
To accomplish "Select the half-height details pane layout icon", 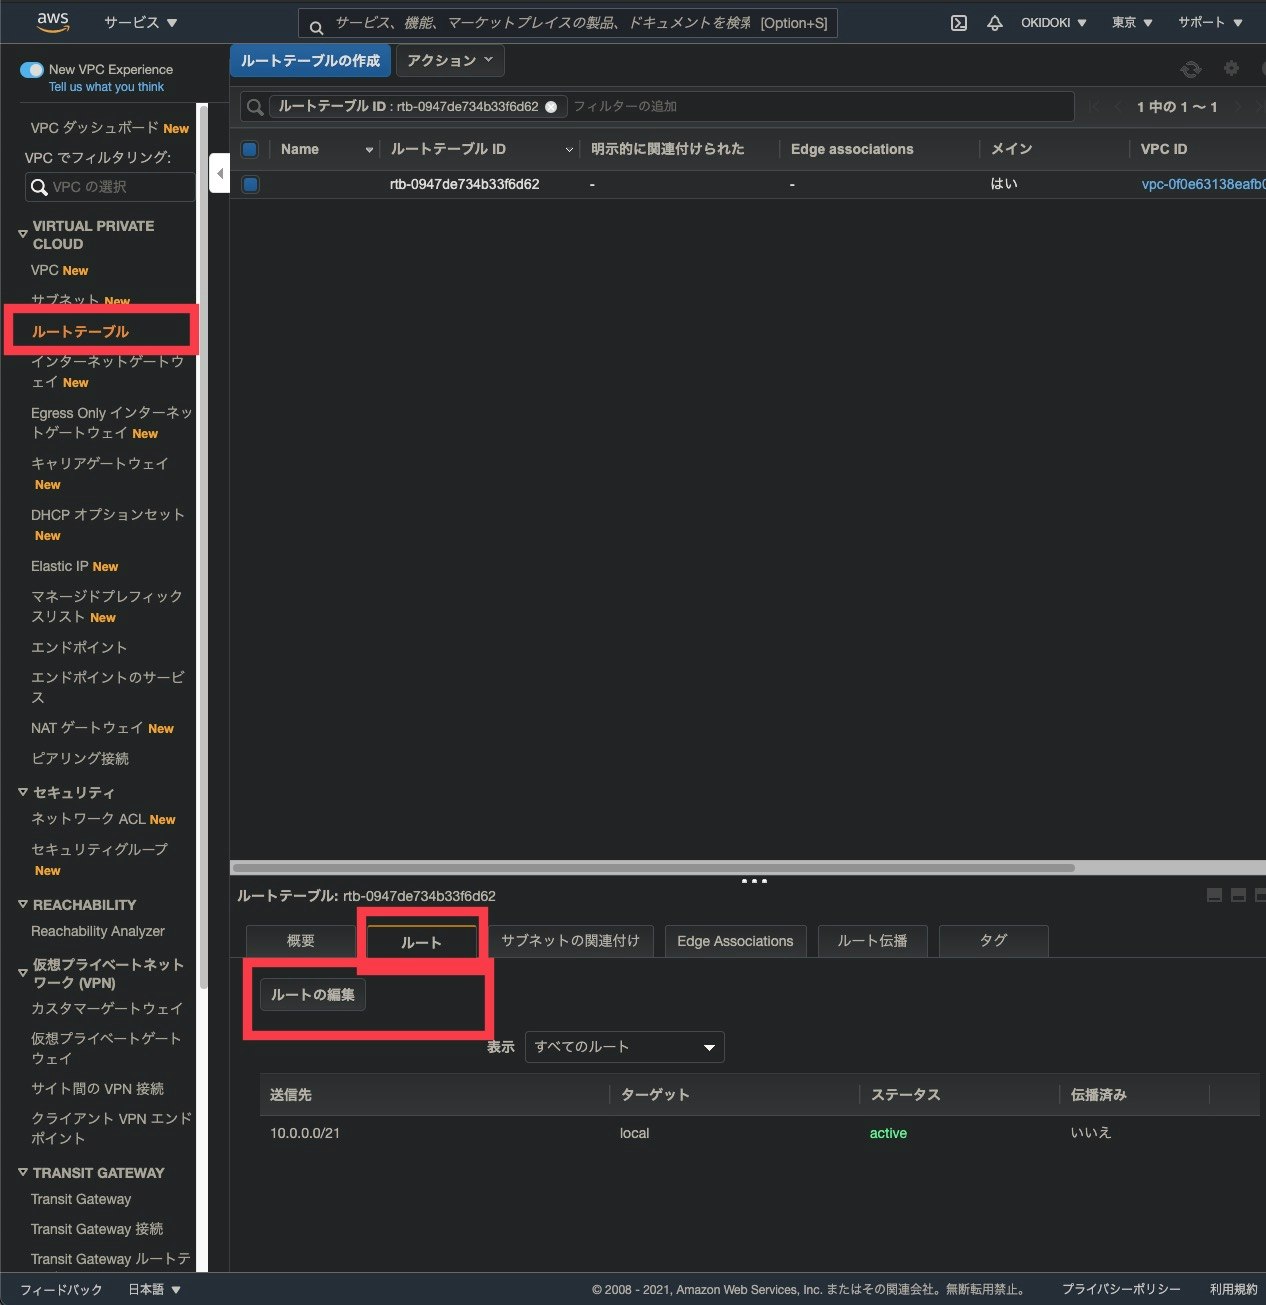I will tap(1238, 895).
